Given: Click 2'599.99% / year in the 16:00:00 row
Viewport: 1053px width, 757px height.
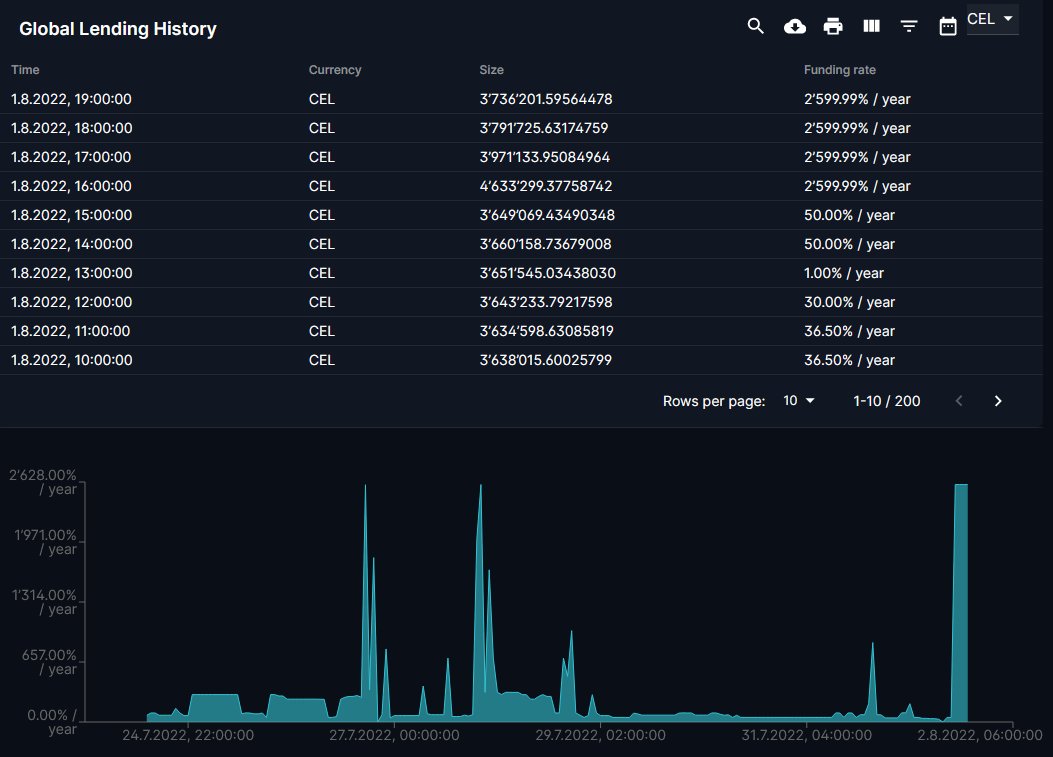Looking at the screenshot, I should pos(857,185).
